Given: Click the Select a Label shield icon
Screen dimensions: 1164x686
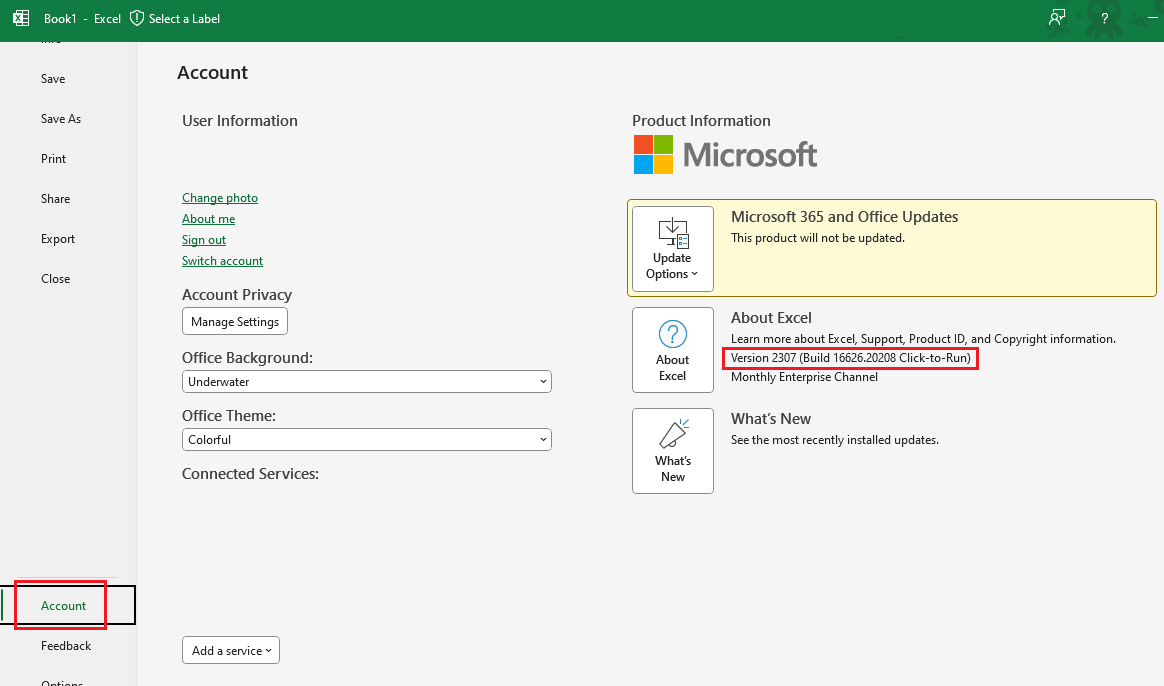Looking at the screenshot, I should tap(137, 19).
